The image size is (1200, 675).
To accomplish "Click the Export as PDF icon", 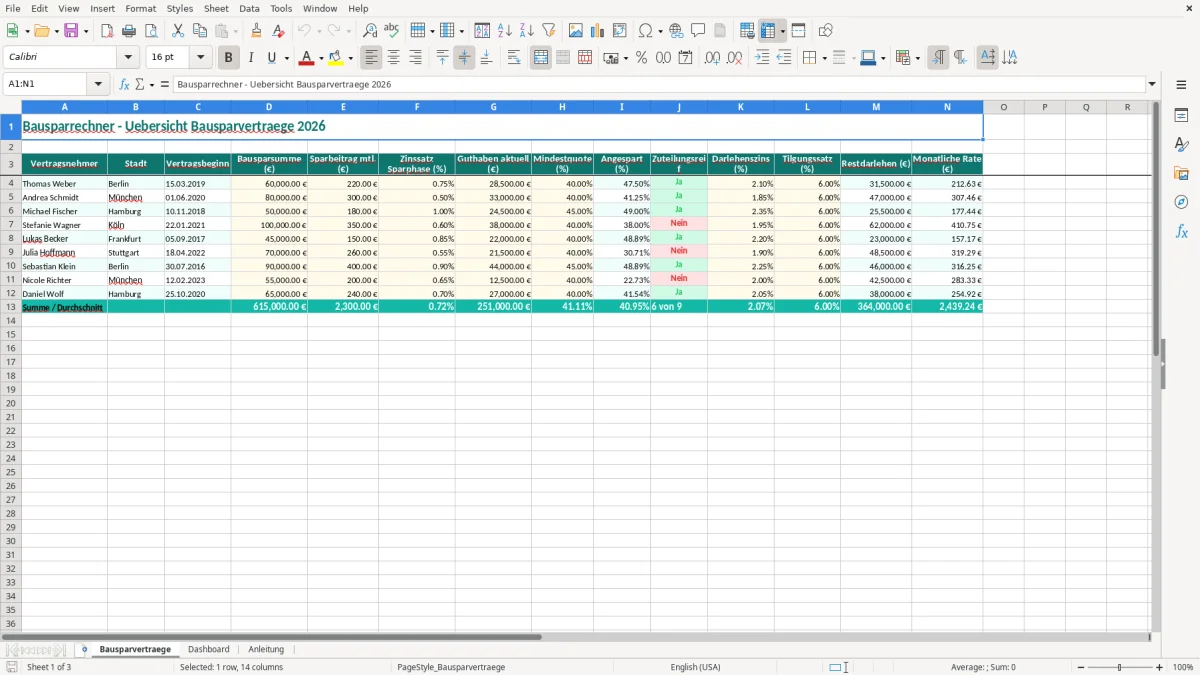I will (x=107, y=31).
